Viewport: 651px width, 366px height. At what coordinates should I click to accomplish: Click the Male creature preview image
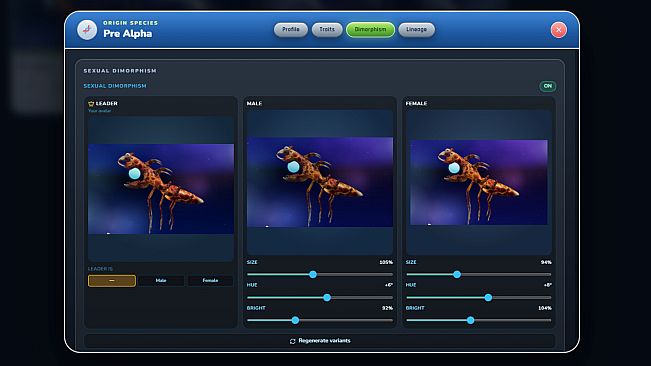pos(320,182)
